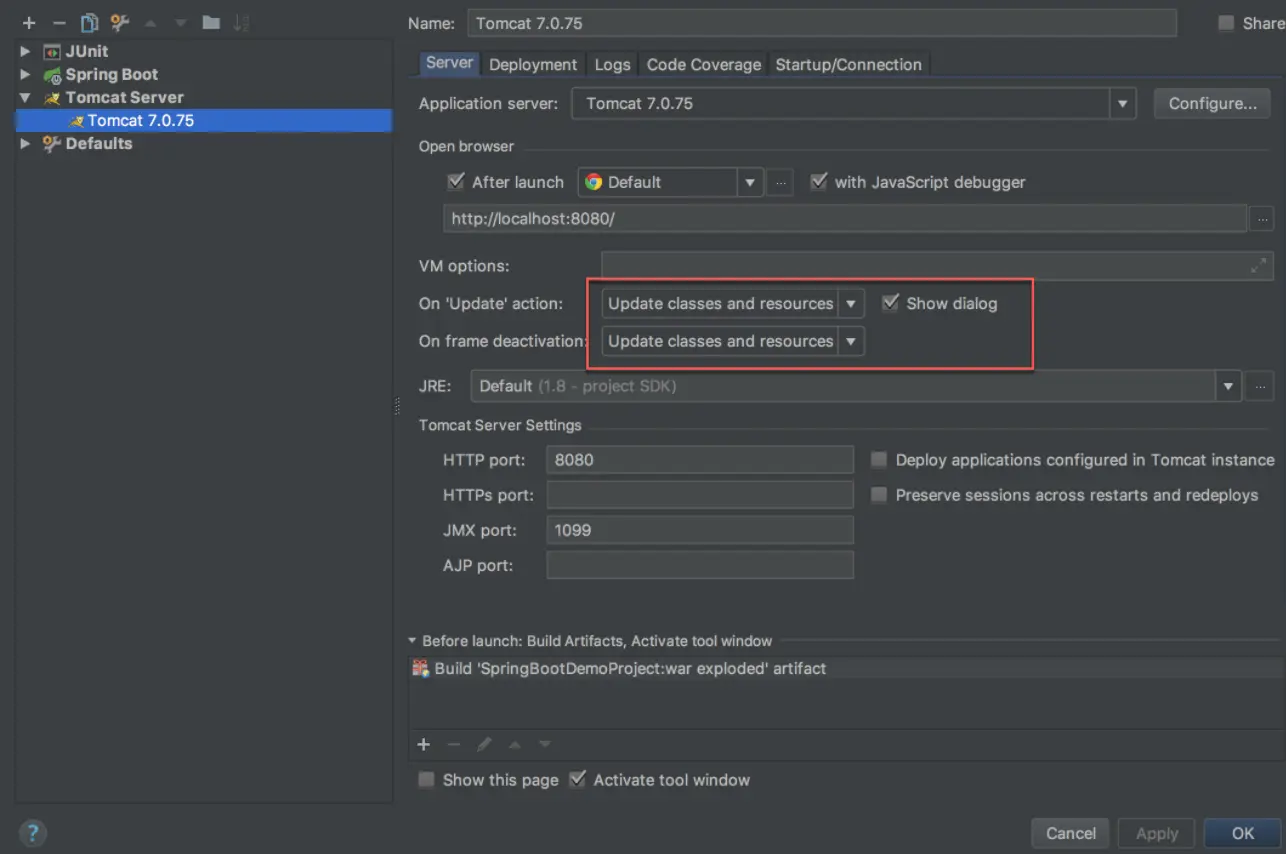Add a Before launch task
This screenshot has width=1286, height=854.
pyautogui.click(x=424, y=744)
